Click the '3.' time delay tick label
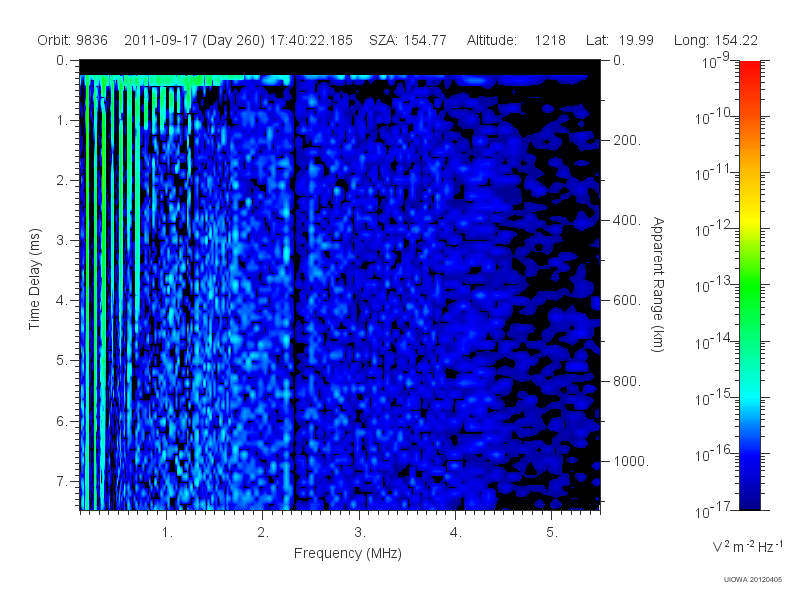This screenshot has width=800, height=600. (x=62, y=240)
